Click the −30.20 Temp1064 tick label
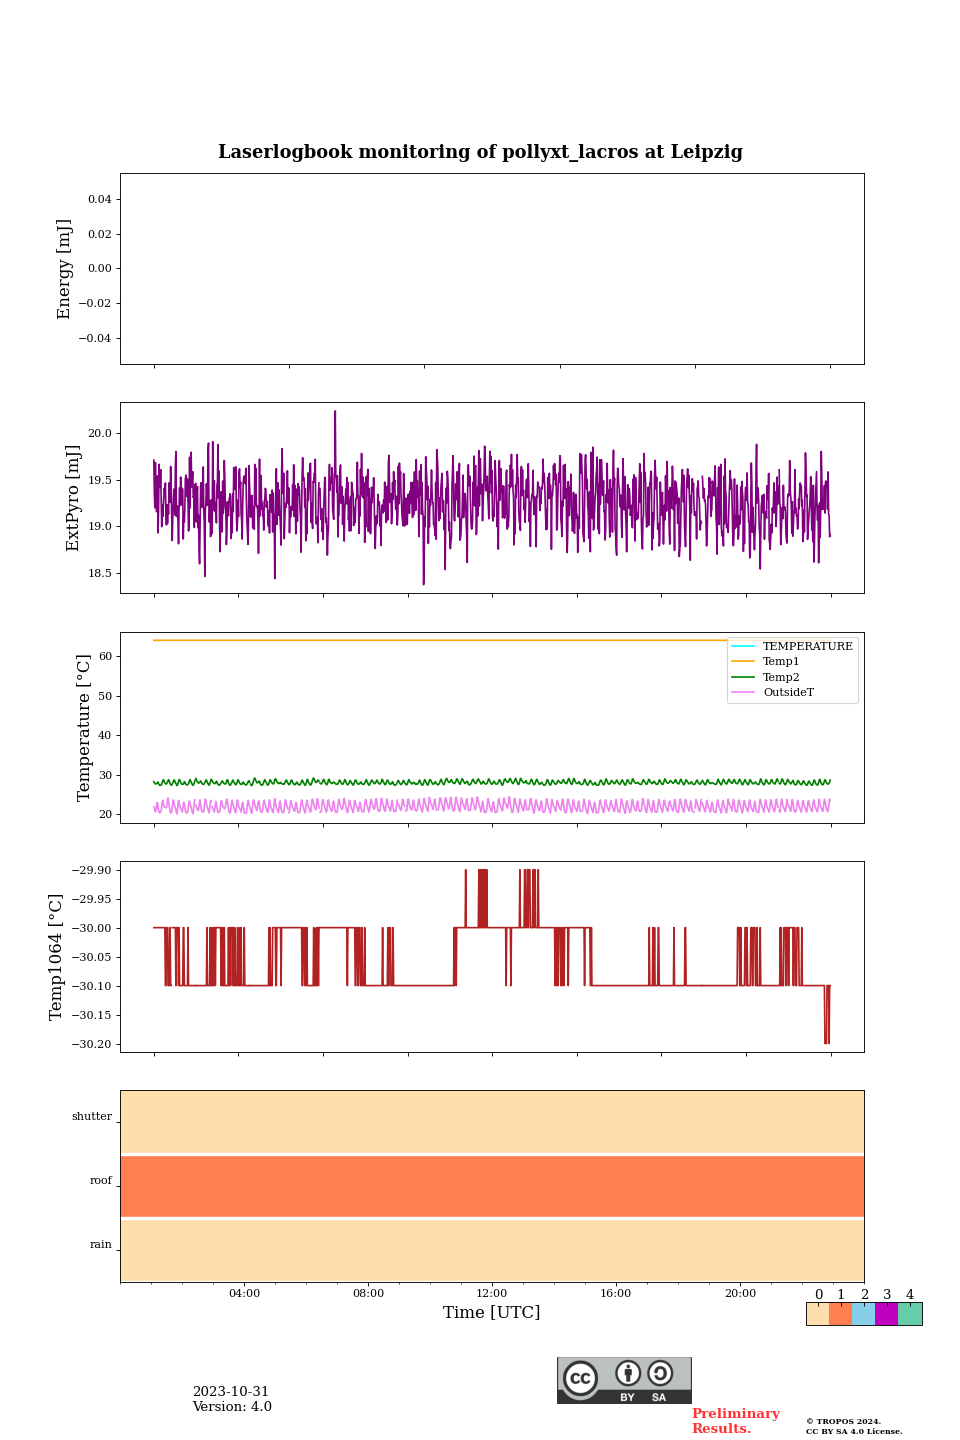Viewport: 960px width, 1440px height. point(93,1044)
